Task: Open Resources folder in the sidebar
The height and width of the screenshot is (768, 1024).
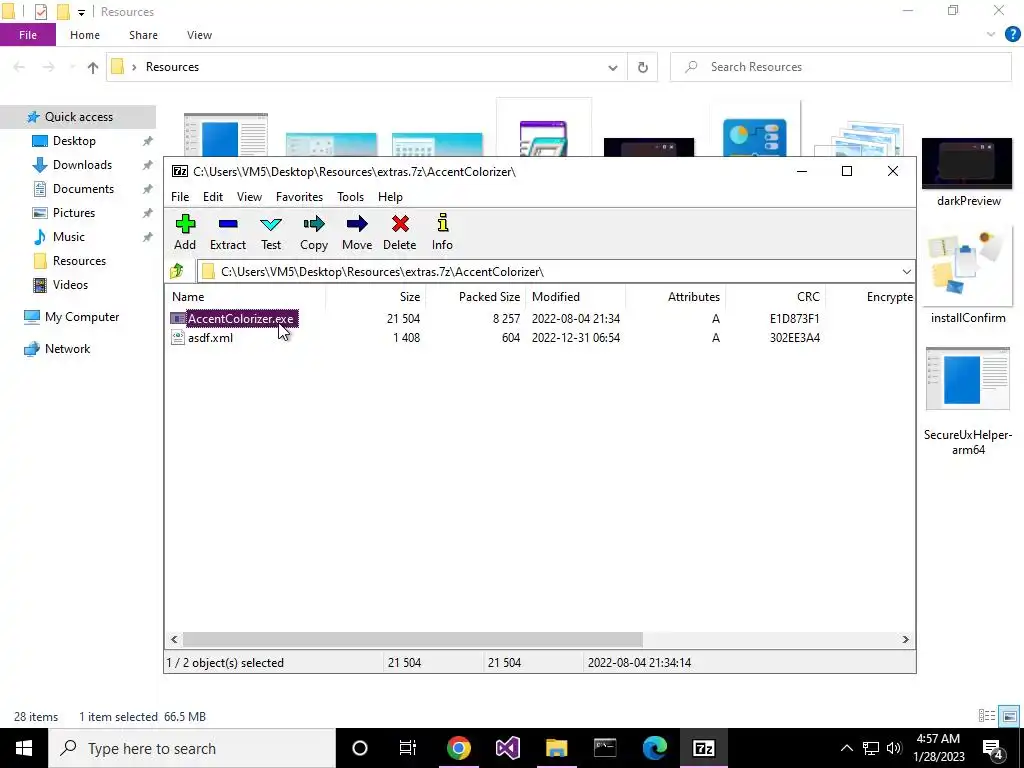Action: 79,261
